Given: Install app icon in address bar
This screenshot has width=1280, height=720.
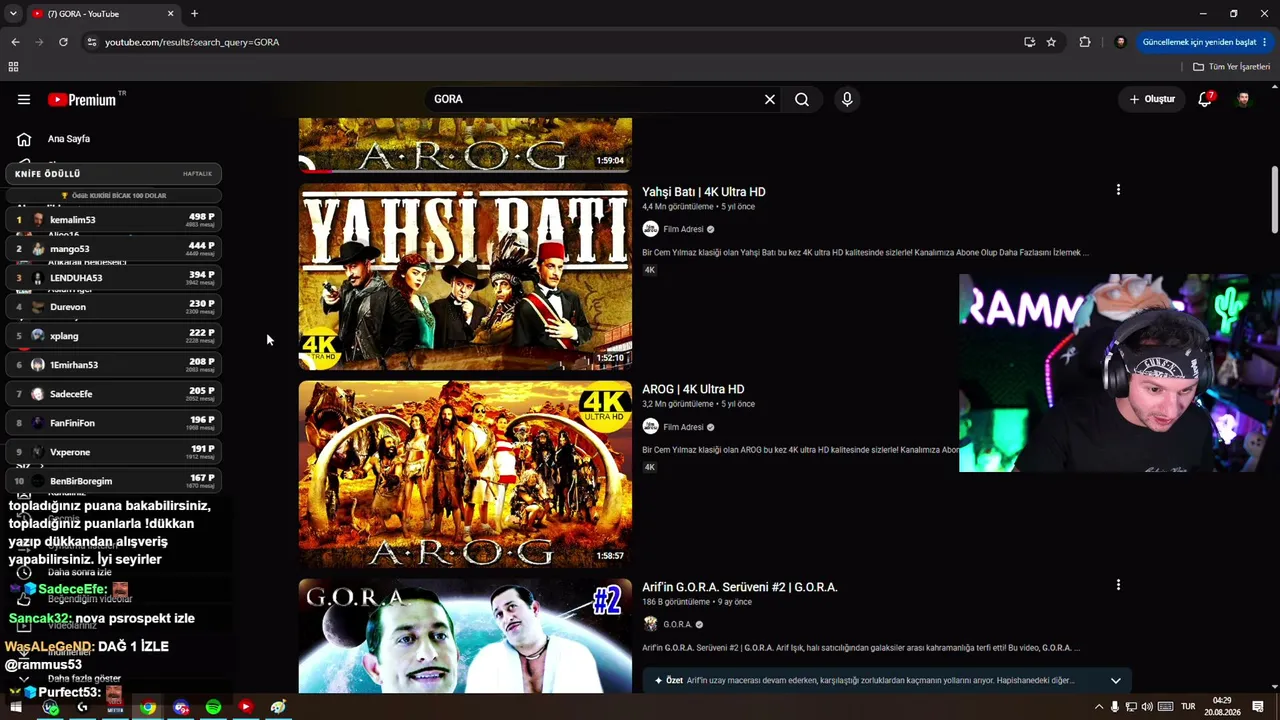Looking at the screenshot, I should coord(1029,42).
